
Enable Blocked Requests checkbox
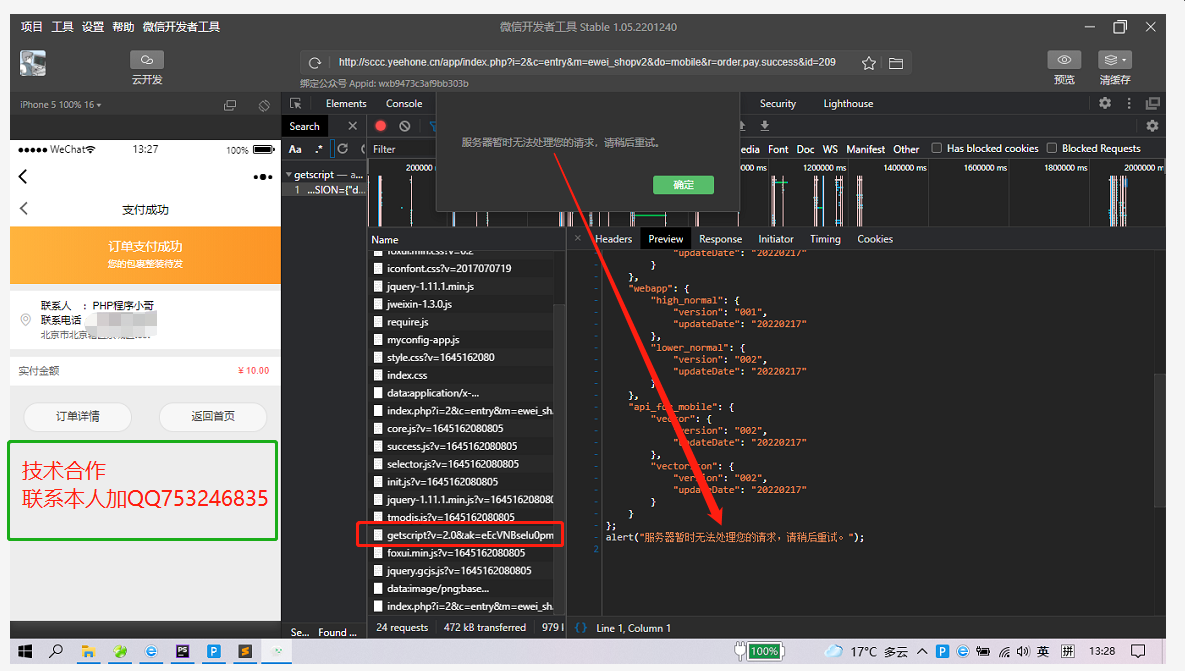(1051, 148)
